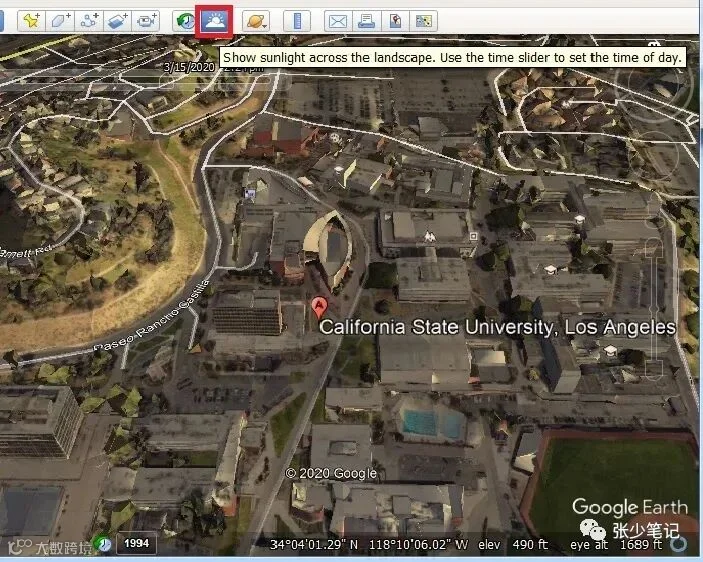This screenshot has height=562, width=703.
Task: Click the latitude 34°04'01.29" N readout
Action: pyautogui.click(x=314, y=545)
